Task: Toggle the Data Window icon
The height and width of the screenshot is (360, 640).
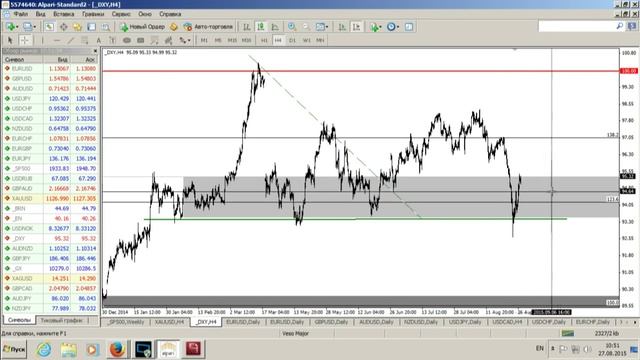Action: pos(64,27)
